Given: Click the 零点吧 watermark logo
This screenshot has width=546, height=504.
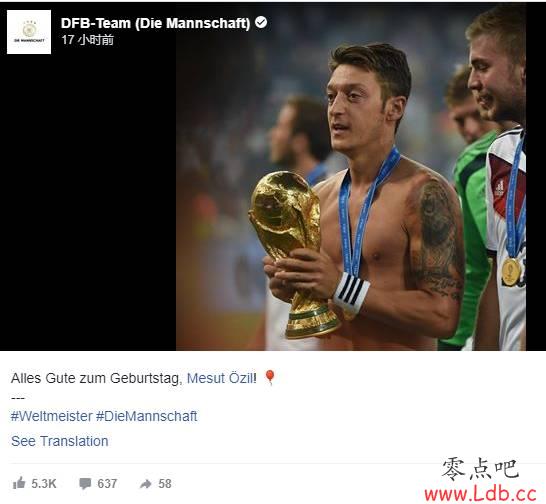Looking at the screenshot, I should pyautogui.click(x=481, y=469).
